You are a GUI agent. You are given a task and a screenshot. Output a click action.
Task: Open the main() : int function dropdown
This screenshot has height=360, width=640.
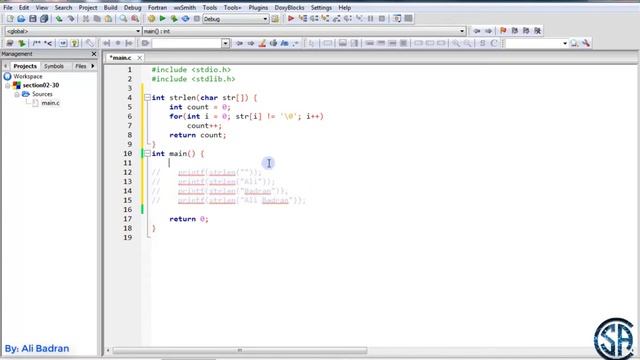pyautogui.click(x=462, y=31)
